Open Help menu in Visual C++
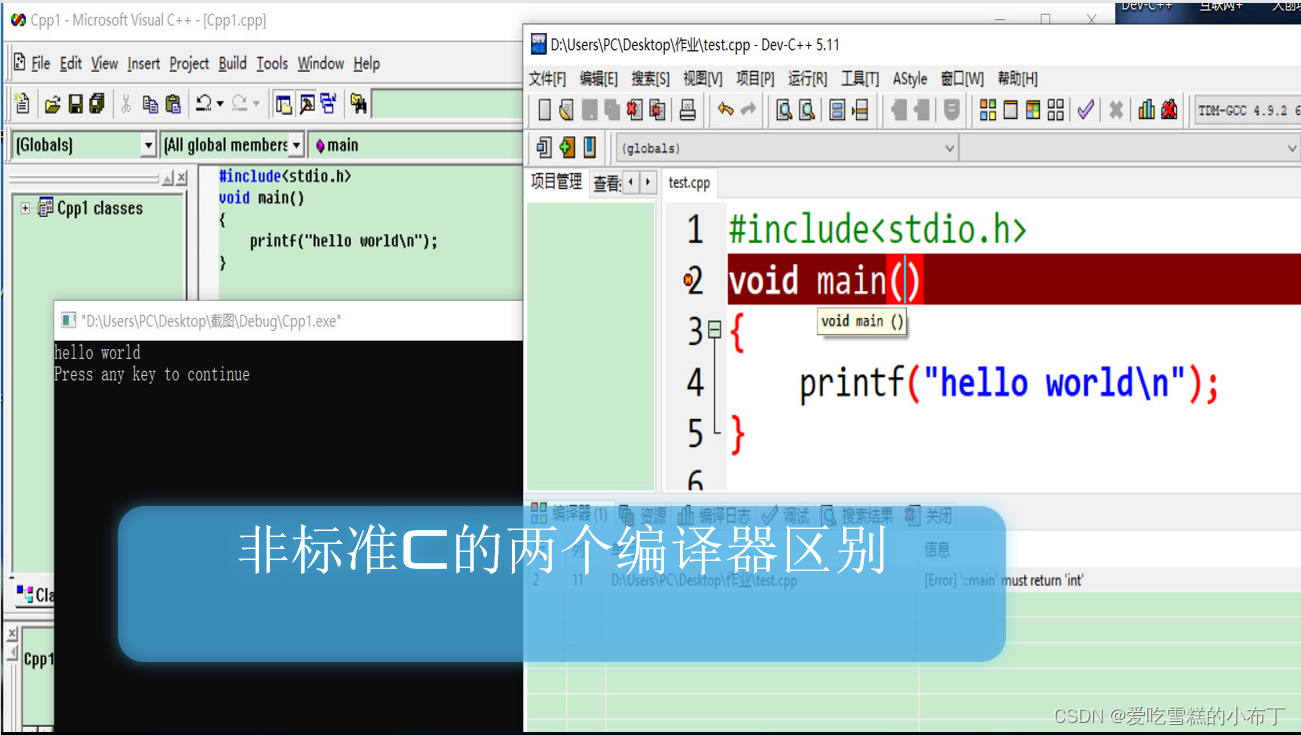The width and height of the screenshot is (1301, 735). click(x=367, y=63)
